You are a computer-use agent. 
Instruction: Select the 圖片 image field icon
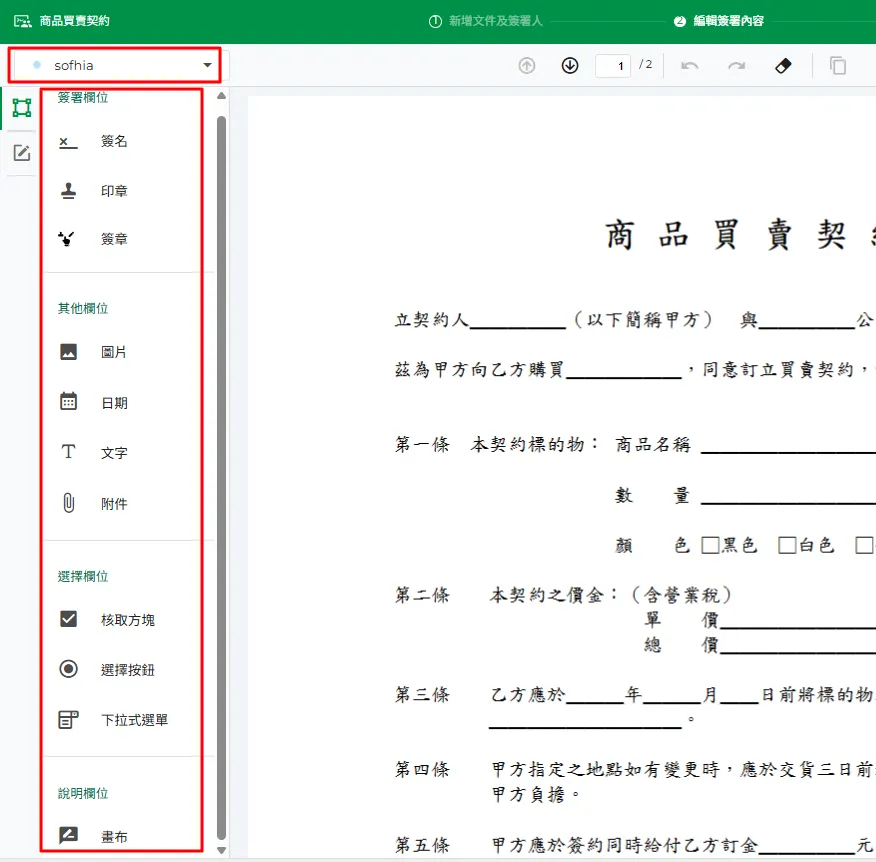tap(68, 352)
